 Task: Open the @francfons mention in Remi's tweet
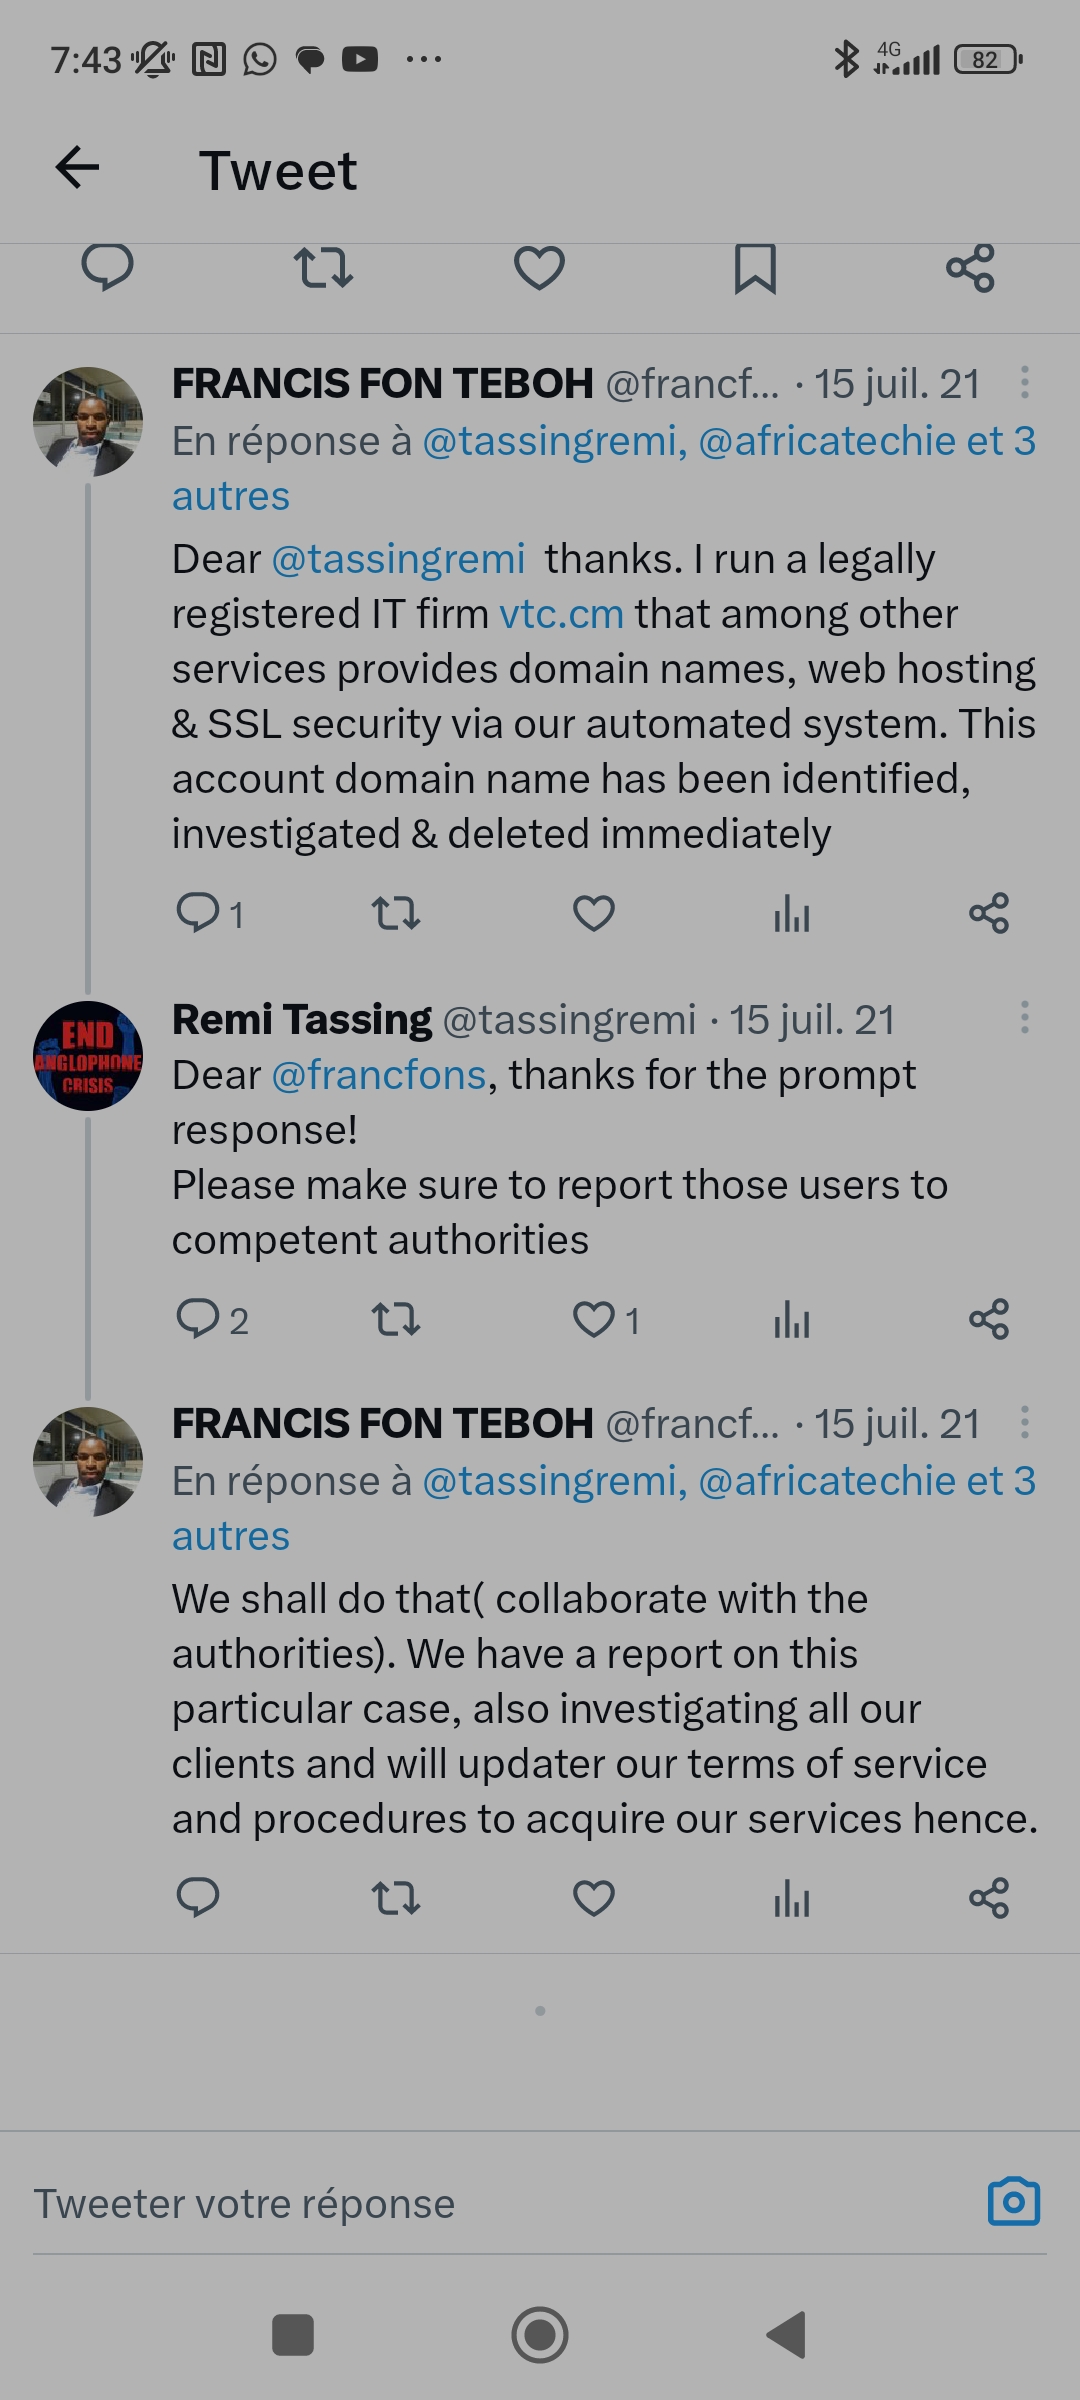pyautogui.click(x=379, y=1075)
